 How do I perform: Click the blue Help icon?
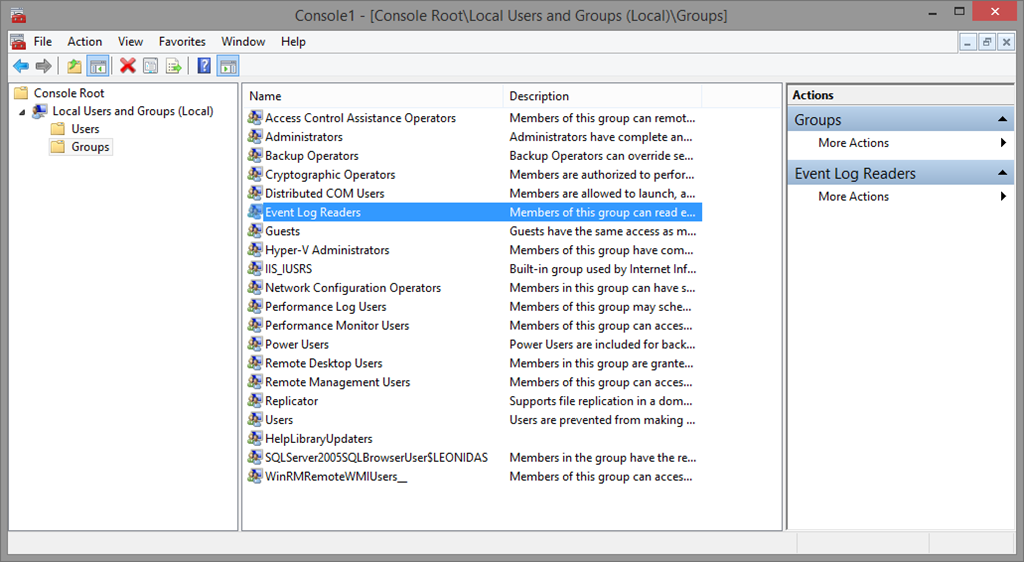204,66
